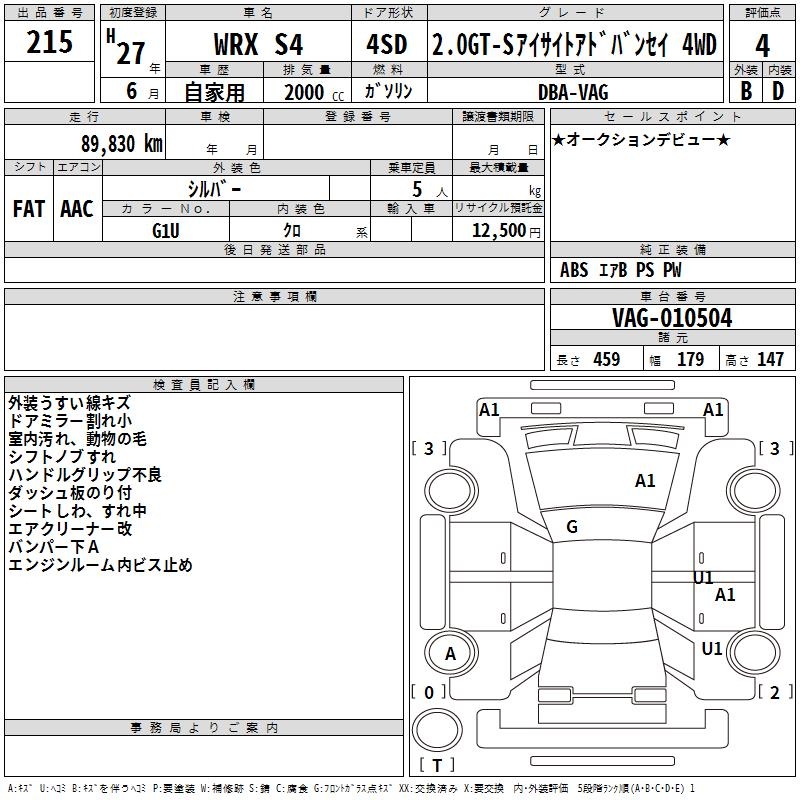This screenshot has width=800, height=800.
Task: Click inspector note バンパー下A
Action: (54, 547)
